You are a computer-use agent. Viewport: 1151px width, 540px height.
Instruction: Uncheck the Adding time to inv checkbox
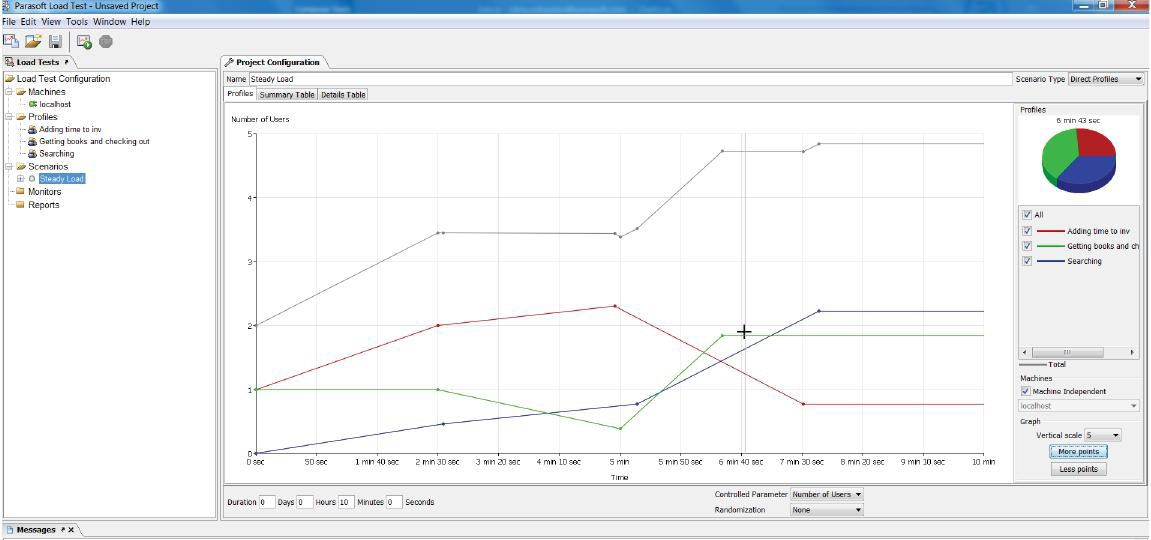(x=1027, y=230)
